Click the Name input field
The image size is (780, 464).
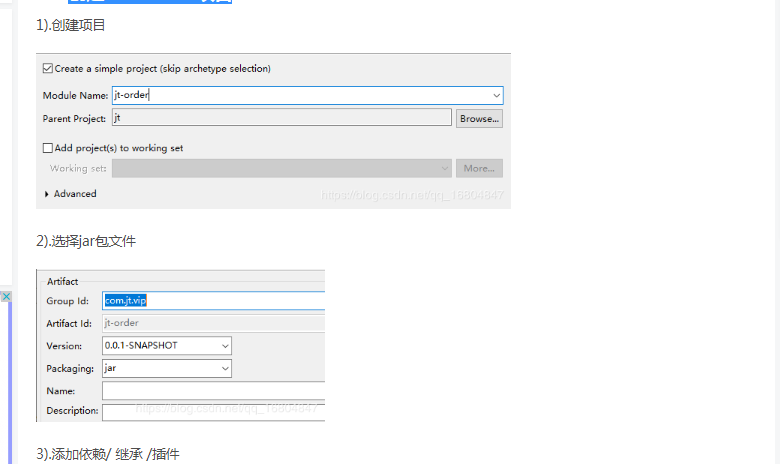213,390
